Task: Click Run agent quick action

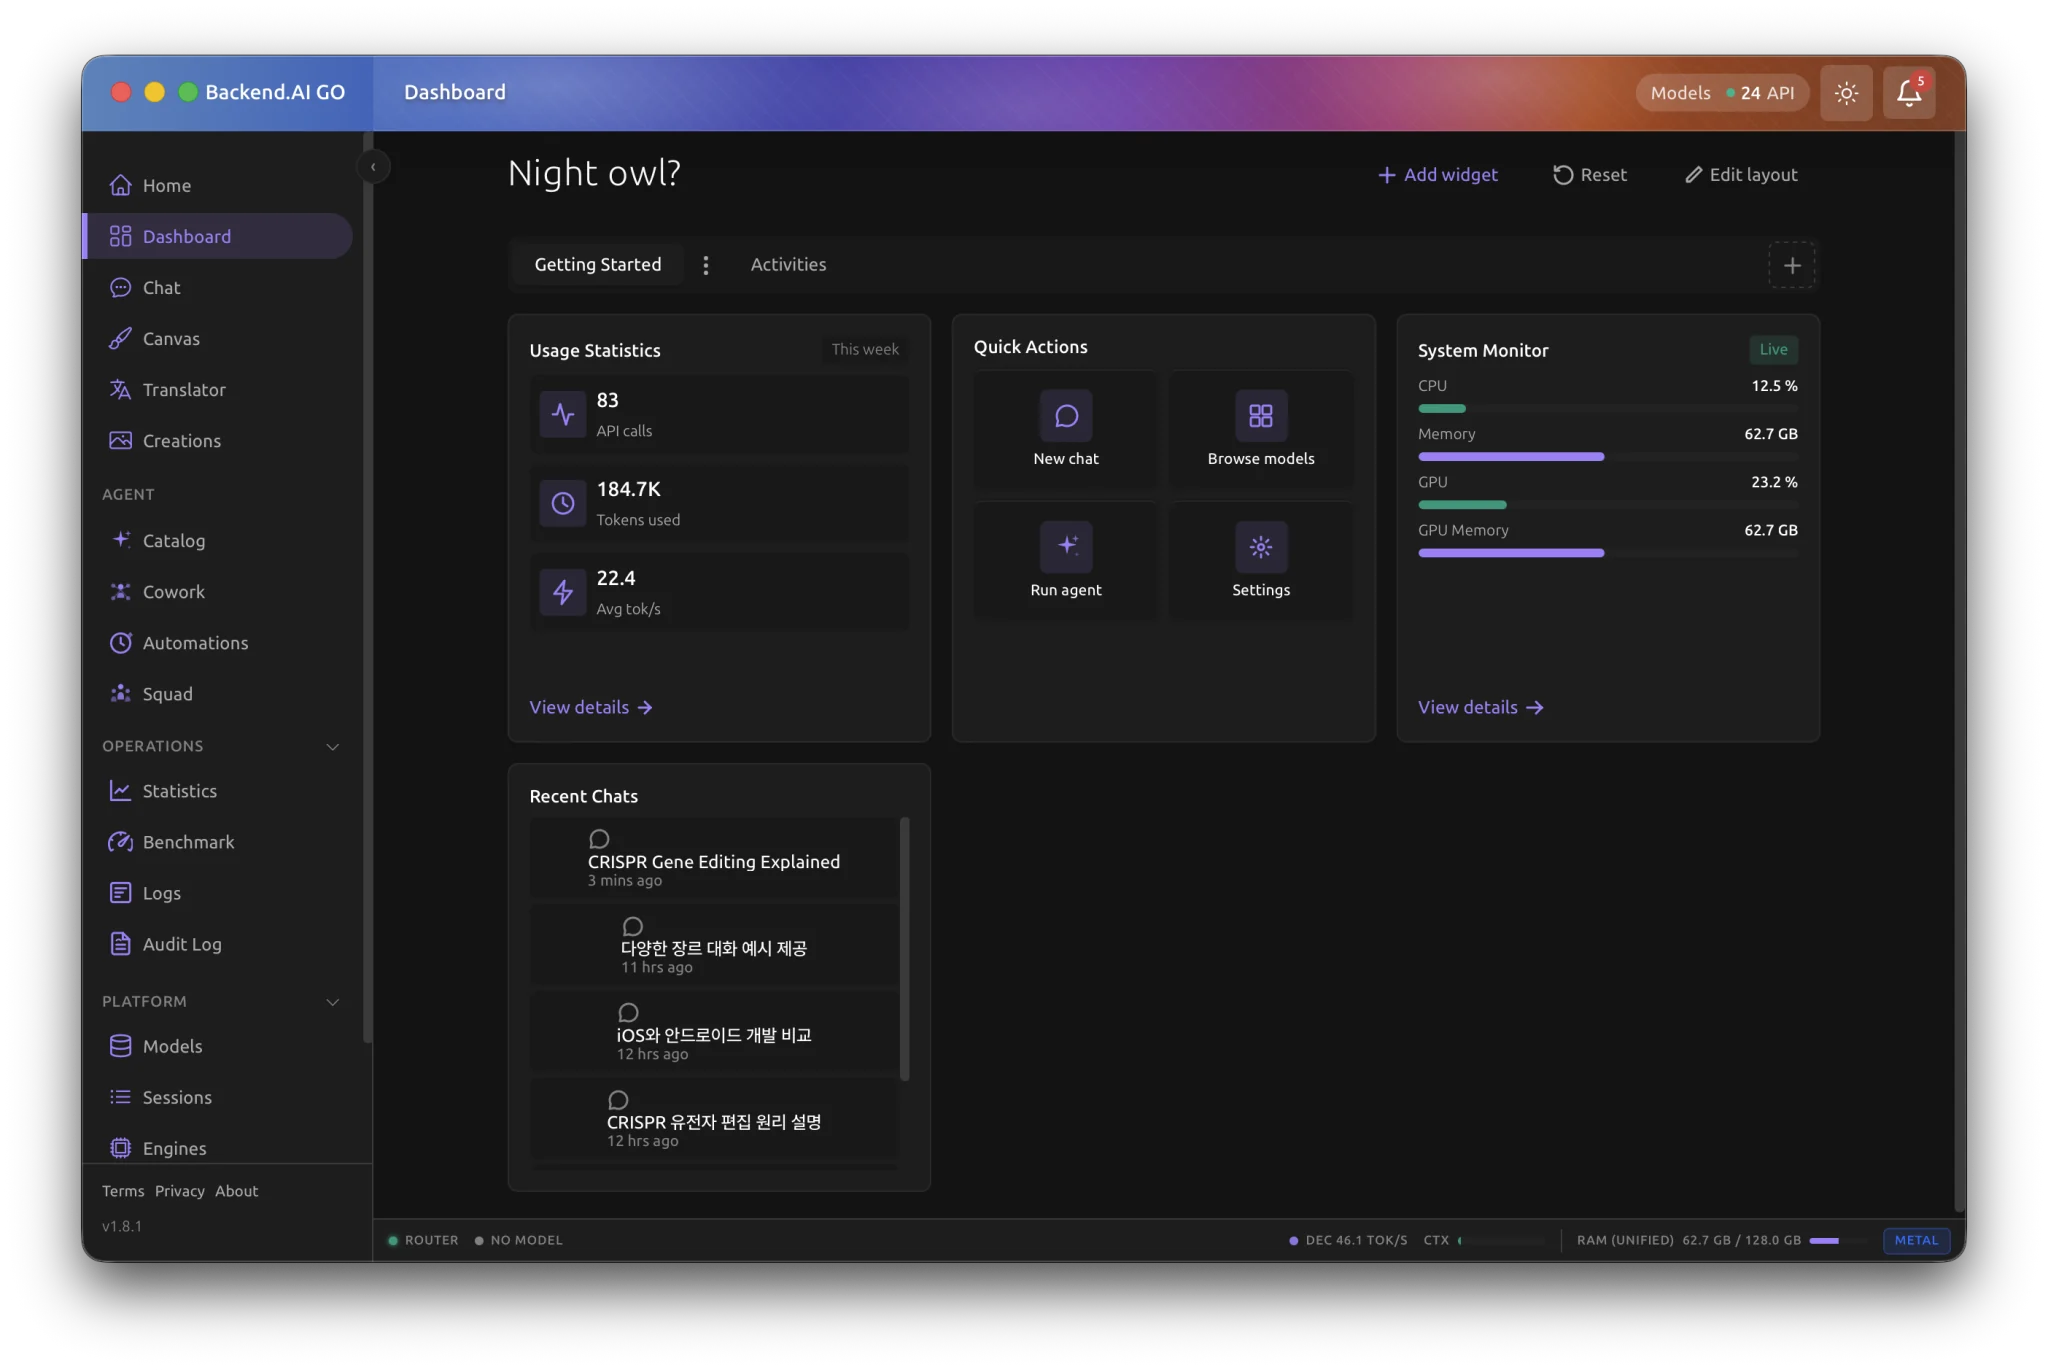Action: pos(1065,561)
